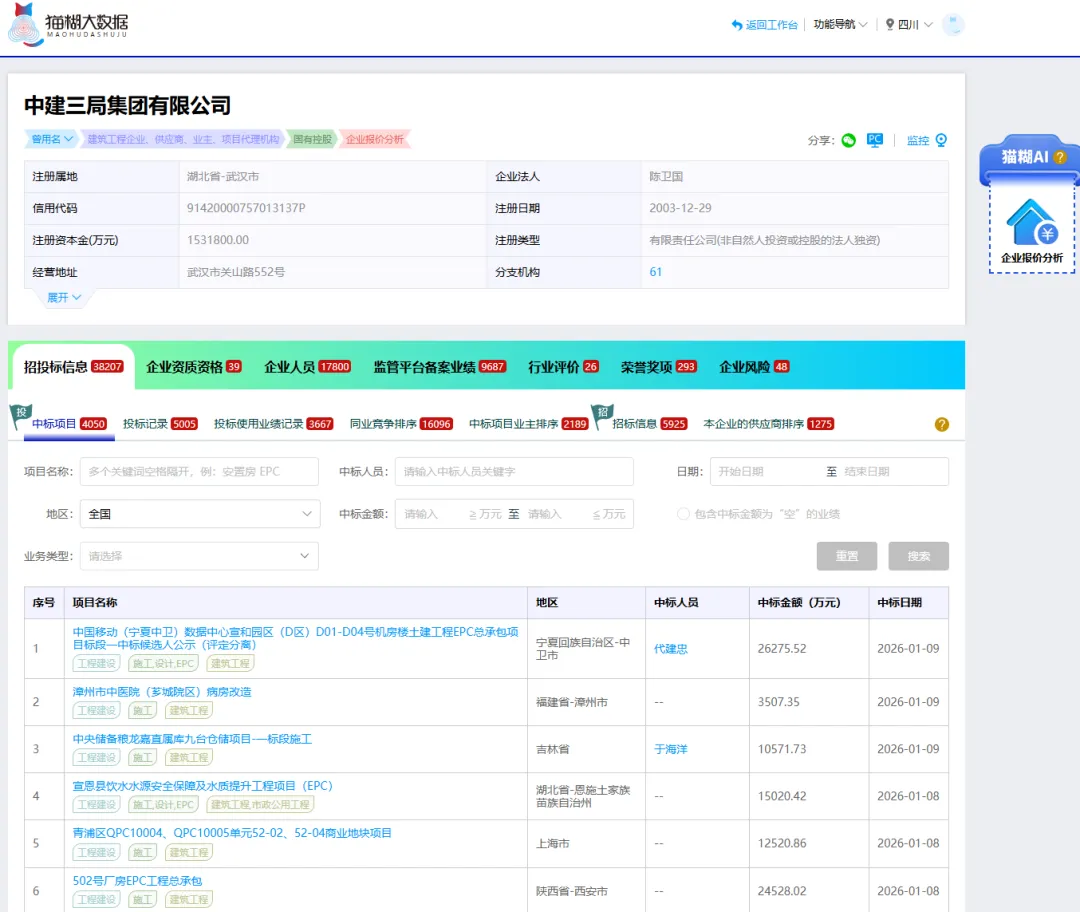Open the 宣恩县饮水水源安全保障 project link
The height and width of the screenshot is (912, 1080).
click(x=202, y=786)
